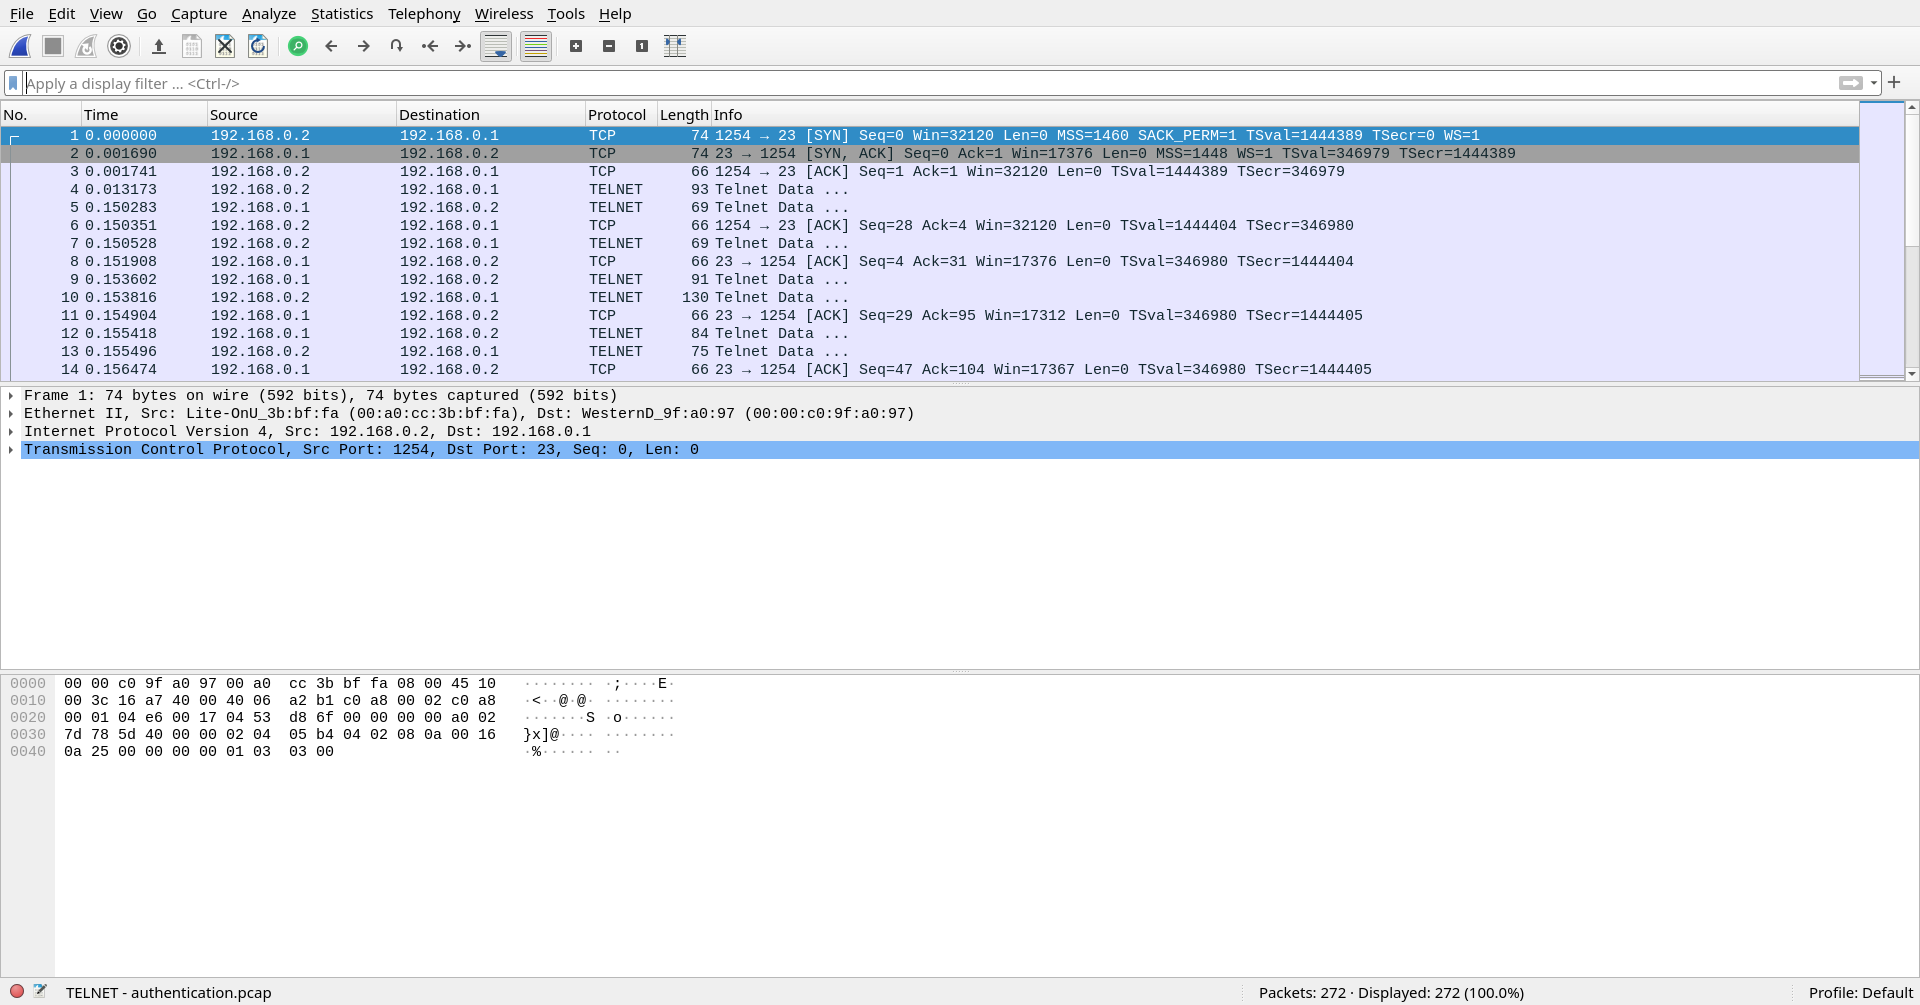Viewport: 1920px width, 1005px height.
Task: Select packet 10 with length 130
Action: (930, 298)
